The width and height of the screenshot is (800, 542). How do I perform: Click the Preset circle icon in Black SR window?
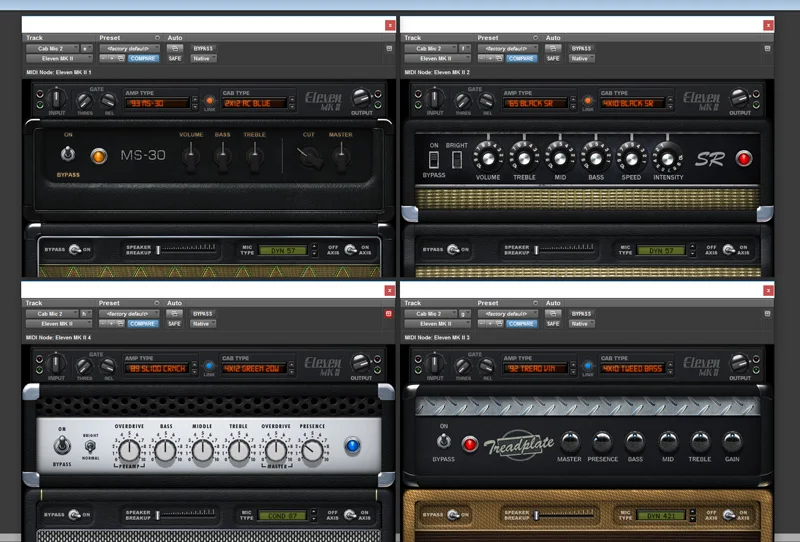click(535, 38)
